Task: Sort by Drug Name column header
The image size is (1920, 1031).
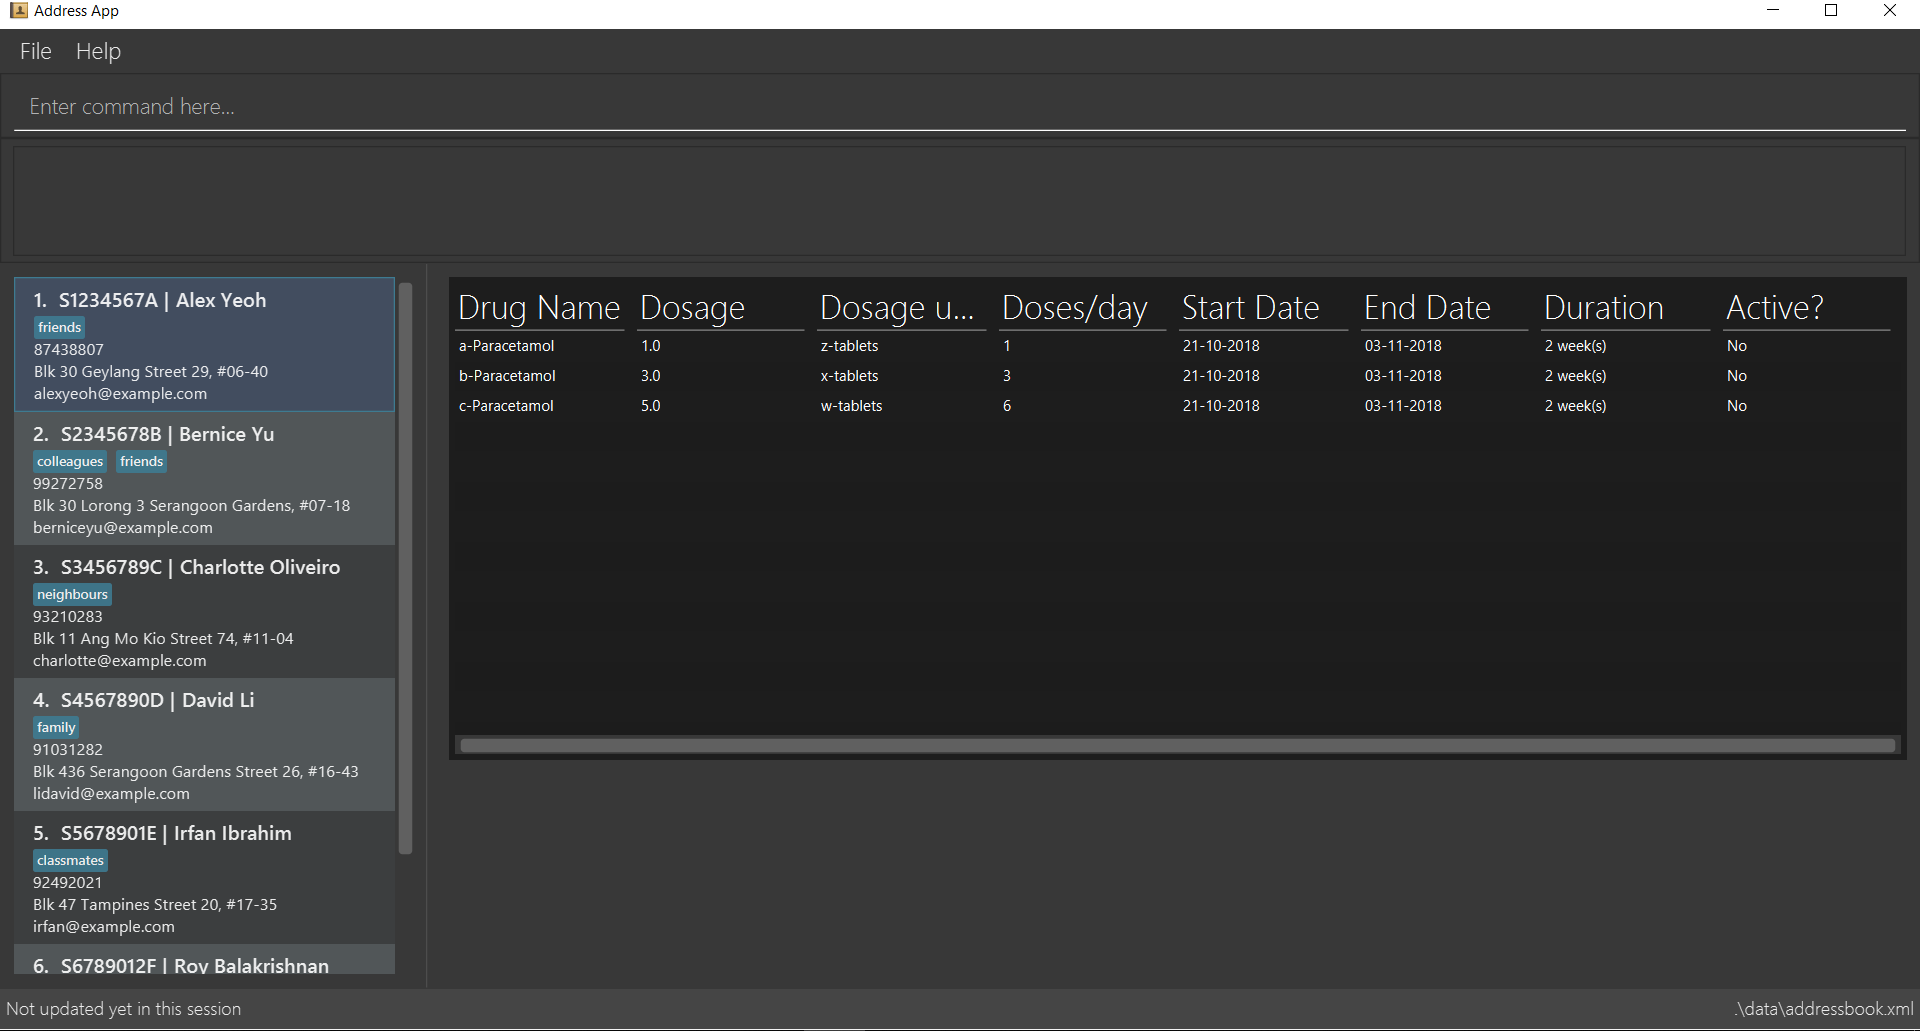Action: [539, 308]
